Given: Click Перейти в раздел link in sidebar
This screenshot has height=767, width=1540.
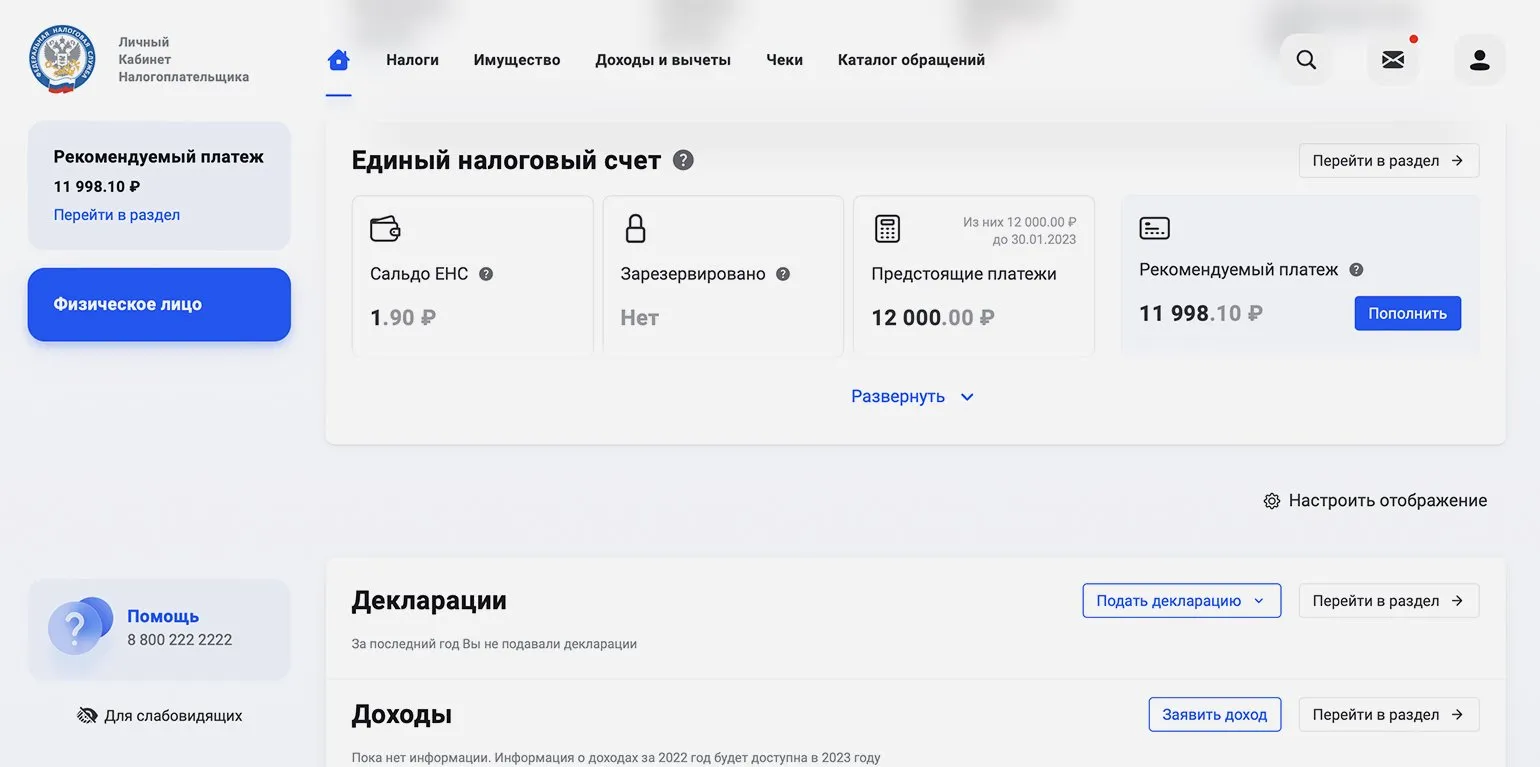Looking at the screenshot, I should (117, 215).
